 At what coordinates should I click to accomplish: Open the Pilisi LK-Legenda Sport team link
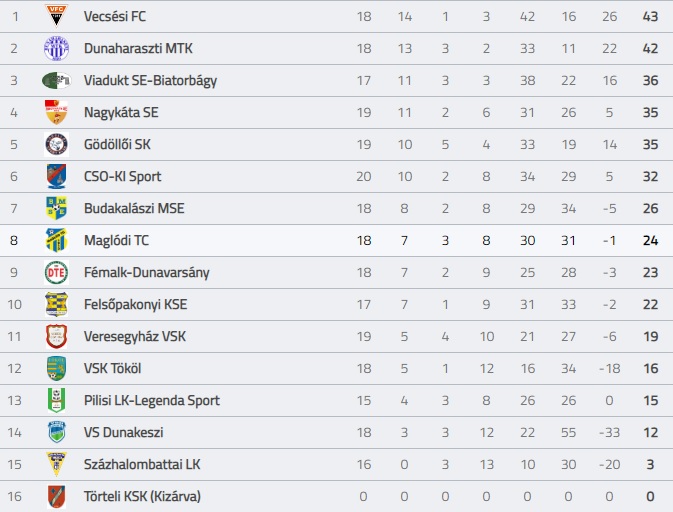(x=152, y=400)
